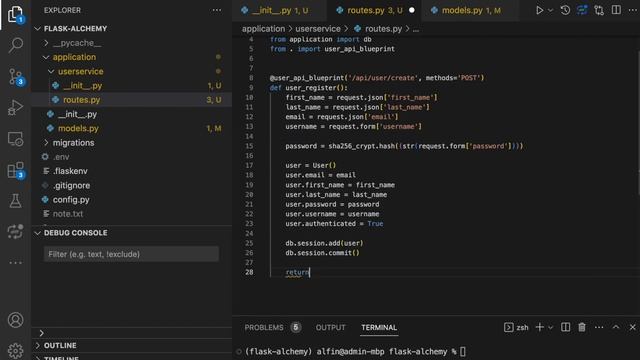Open editor more actions ellipsis
Screen dimensions: 640x360
[633, 10]
